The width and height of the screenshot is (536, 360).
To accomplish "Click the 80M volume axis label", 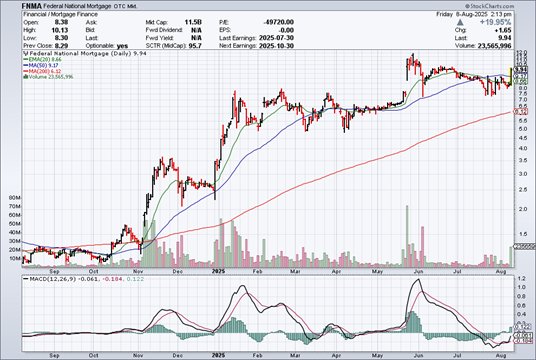I will pyautogui.click(x=15, y=198).
